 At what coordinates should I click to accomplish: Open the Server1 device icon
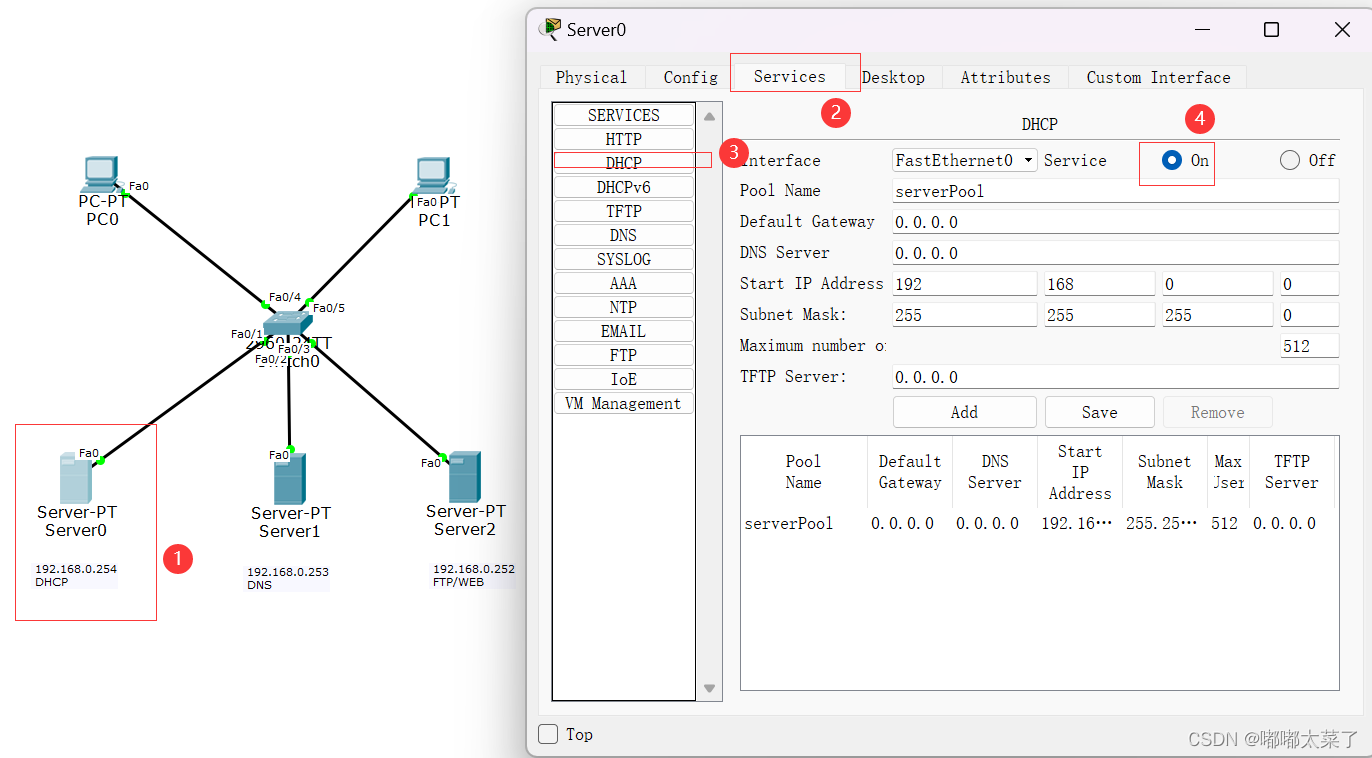290,479
